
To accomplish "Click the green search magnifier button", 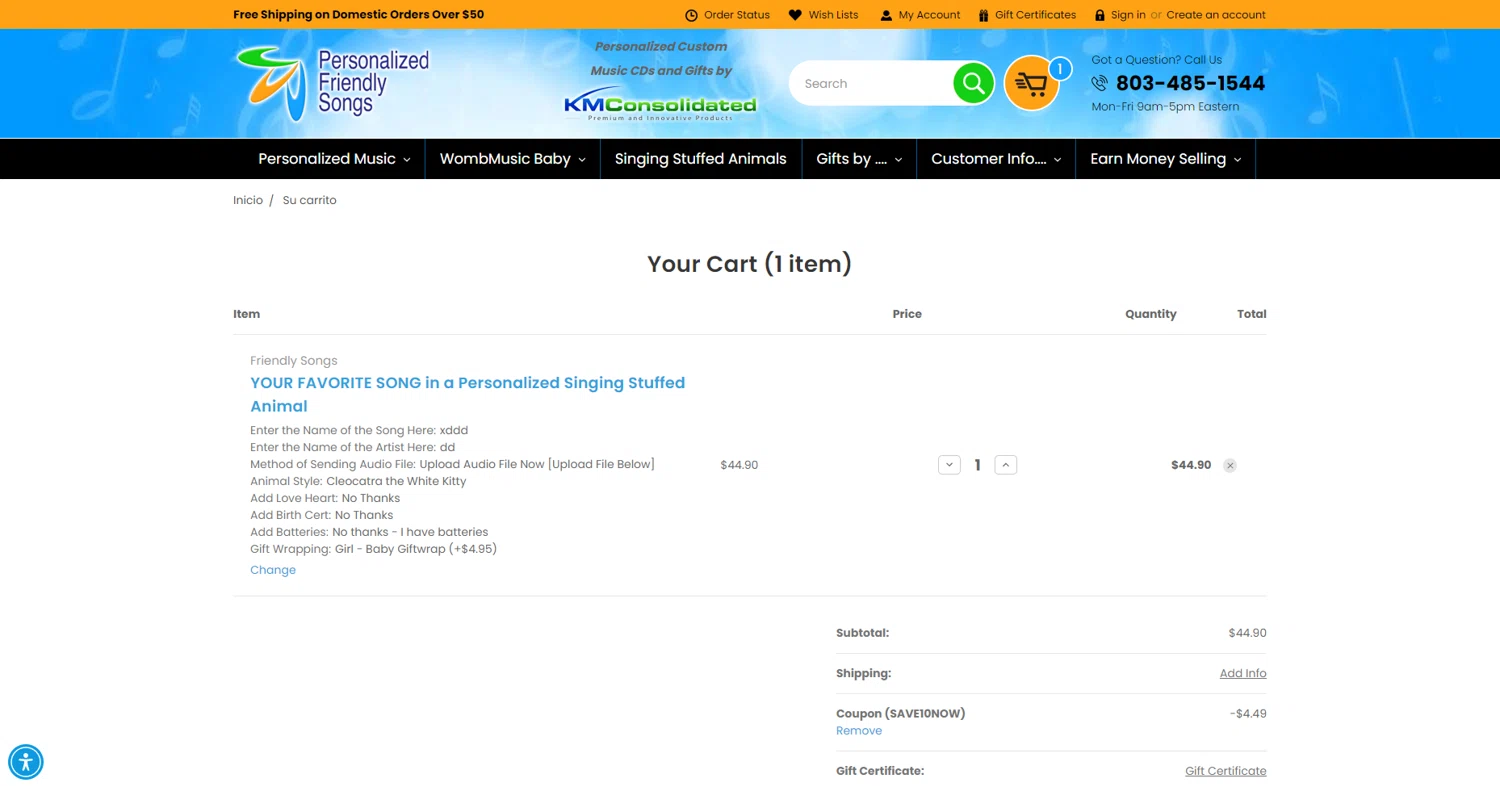I will [x=973, y=83].
